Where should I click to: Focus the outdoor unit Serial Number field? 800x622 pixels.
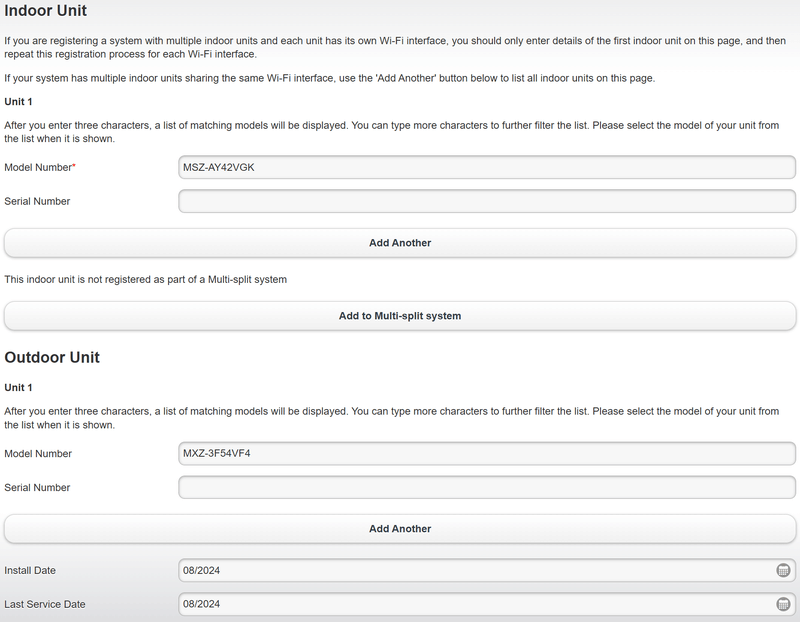(486, 487)
